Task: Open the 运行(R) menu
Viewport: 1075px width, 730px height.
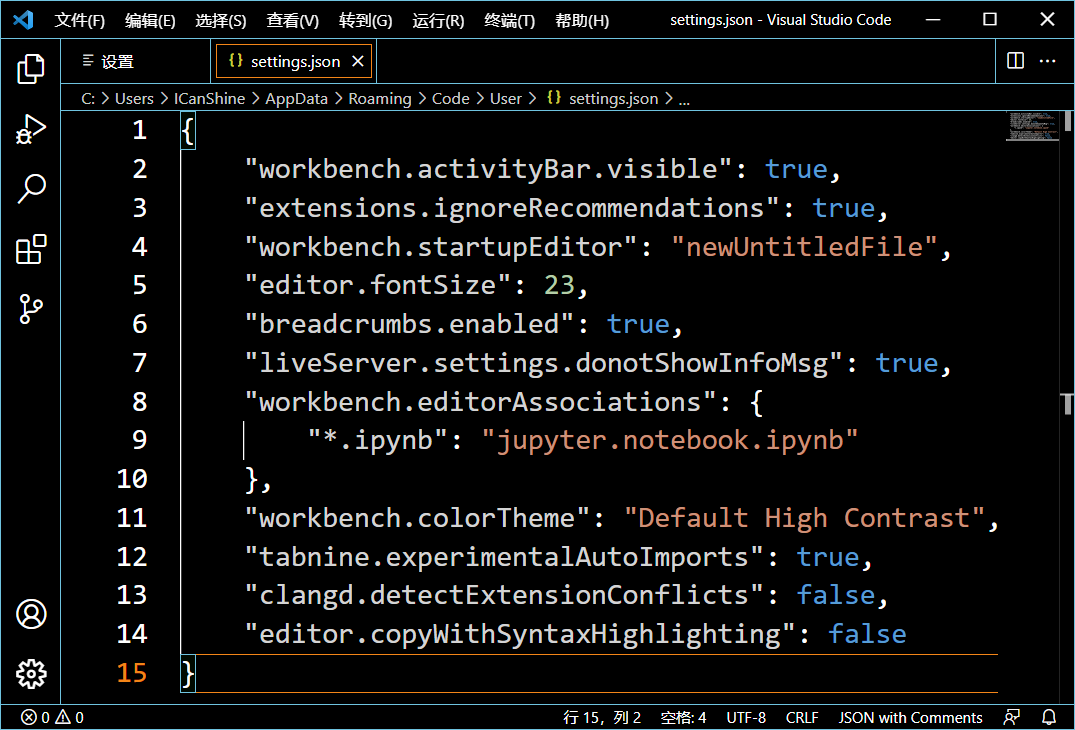Action: tap(438, 21)
